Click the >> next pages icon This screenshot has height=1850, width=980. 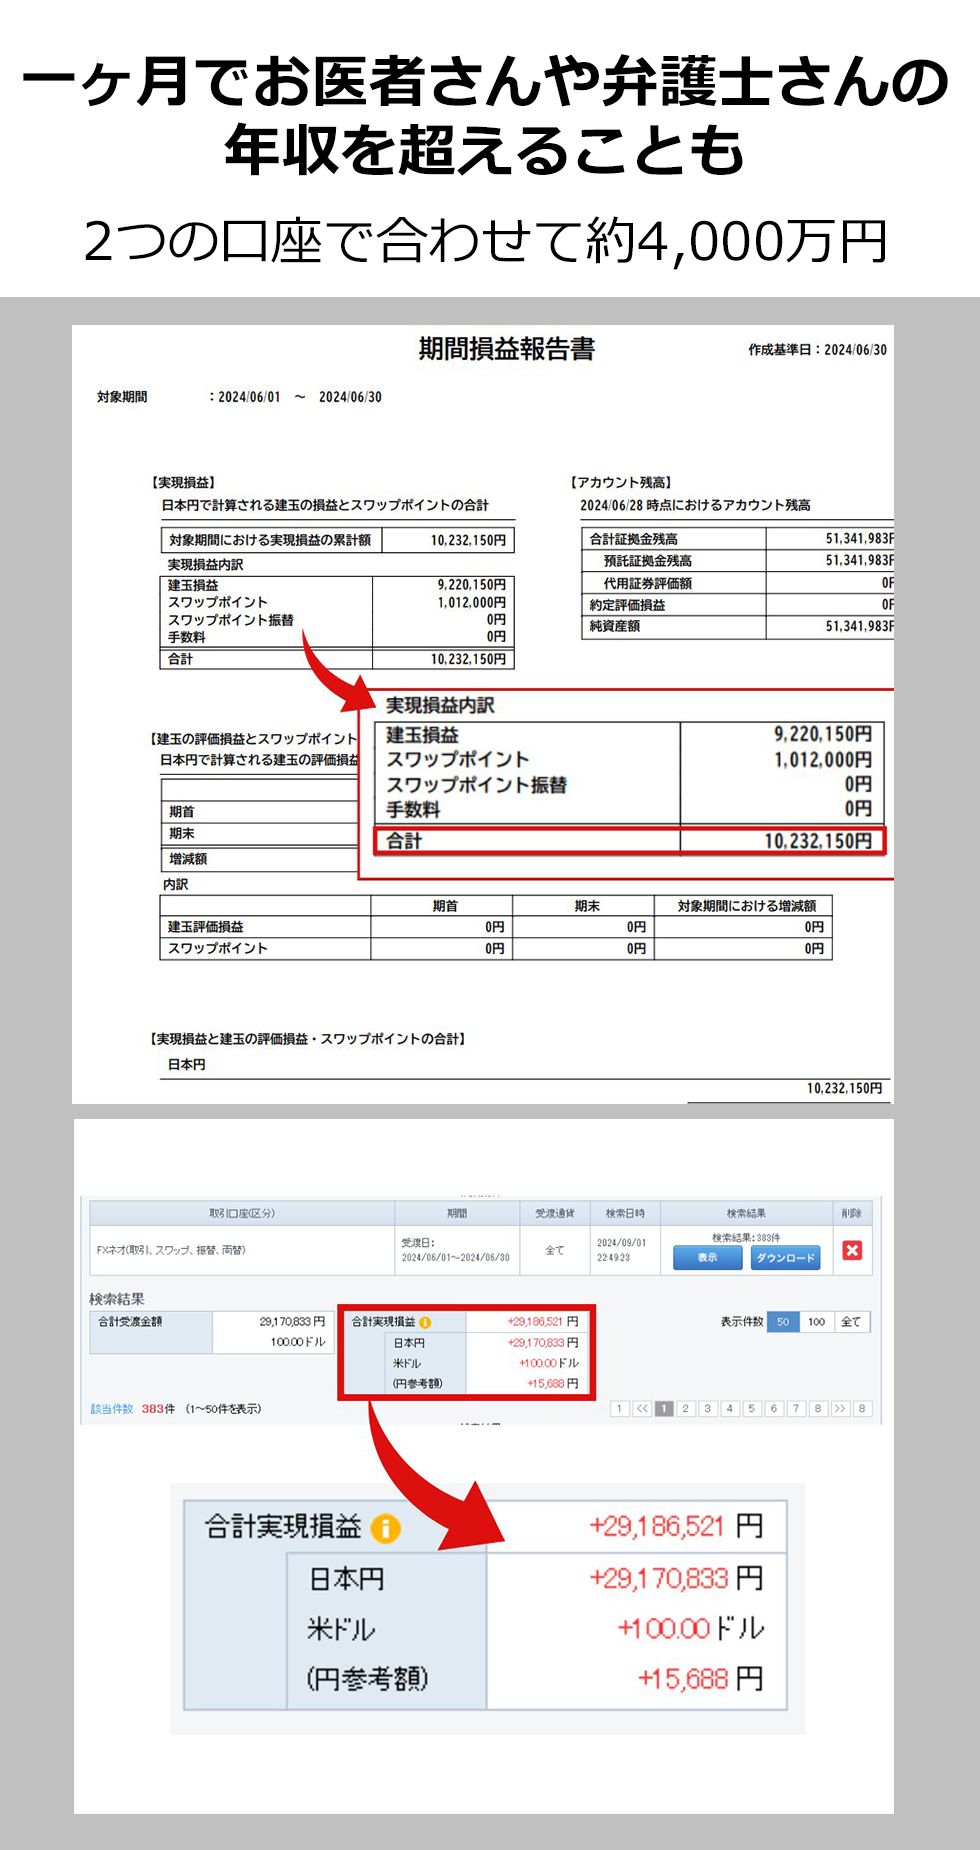coord(840,1408)
